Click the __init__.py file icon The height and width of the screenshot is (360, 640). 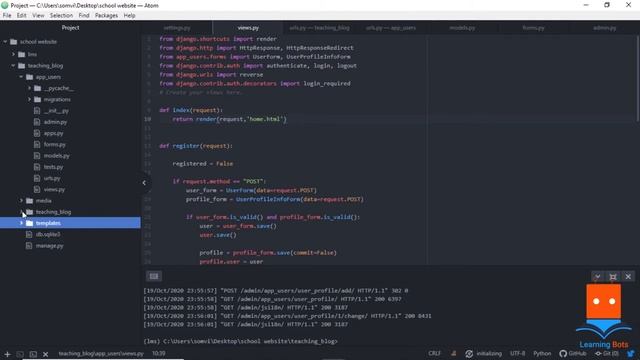tap(37, 111)
